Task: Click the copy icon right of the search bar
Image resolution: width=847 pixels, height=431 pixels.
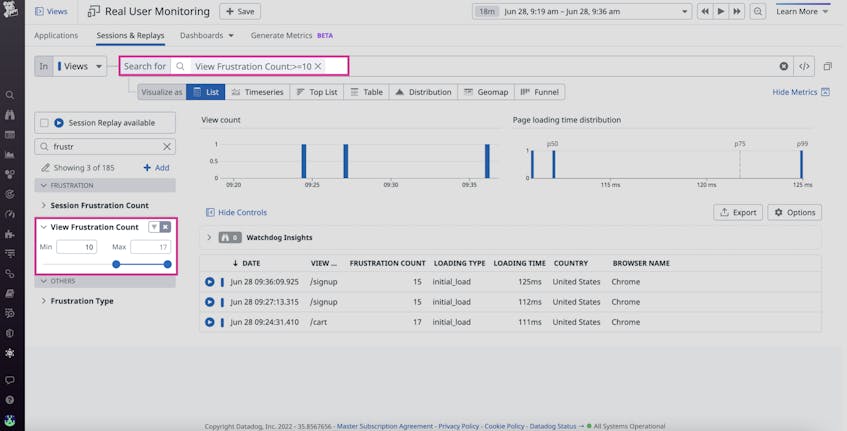Action: coord(828,66)
